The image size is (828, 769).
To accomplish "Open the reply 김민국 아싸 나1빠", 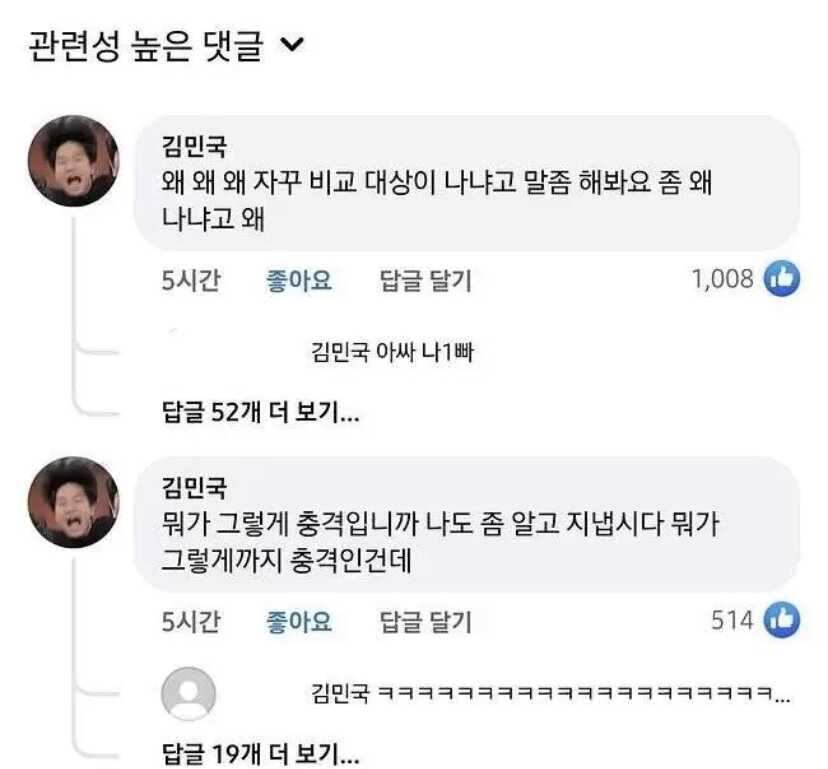I will click(392, 352).
